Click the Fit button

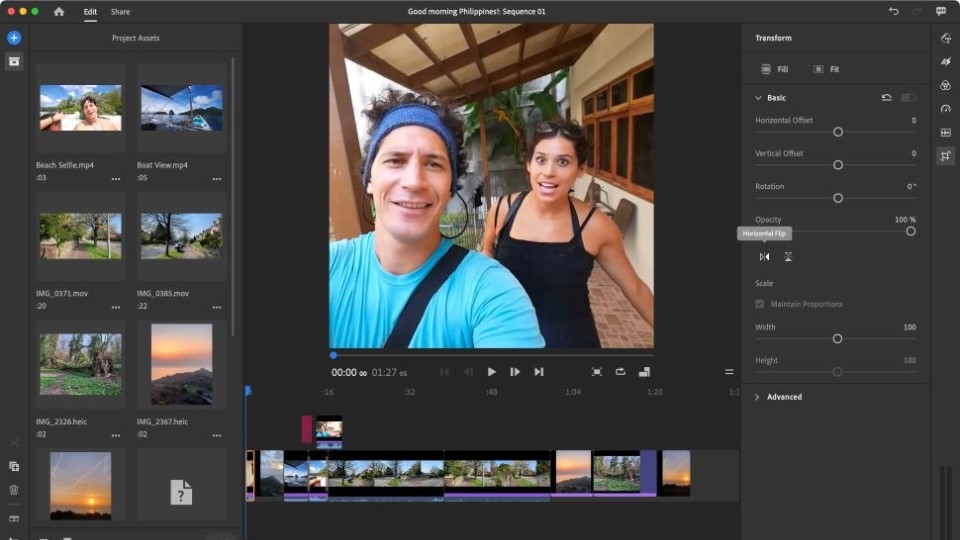point(826,69)
